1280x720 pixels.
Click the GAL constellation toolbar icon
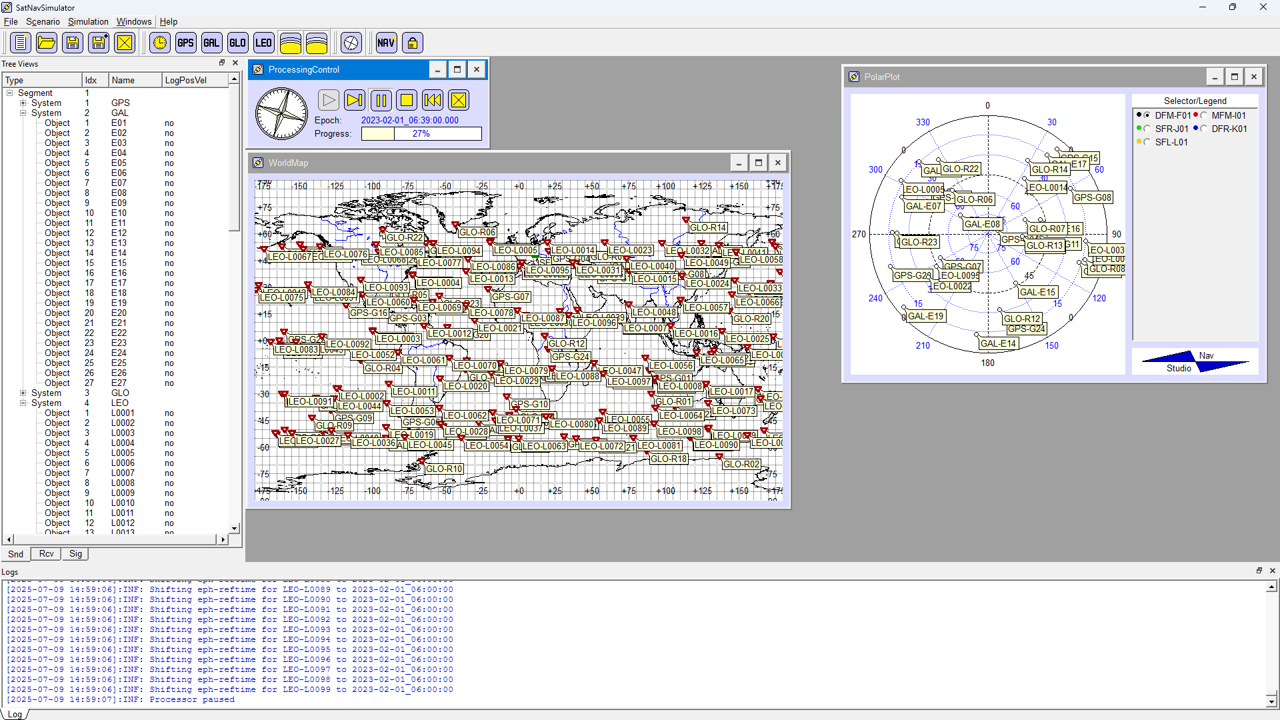(211, 42)
